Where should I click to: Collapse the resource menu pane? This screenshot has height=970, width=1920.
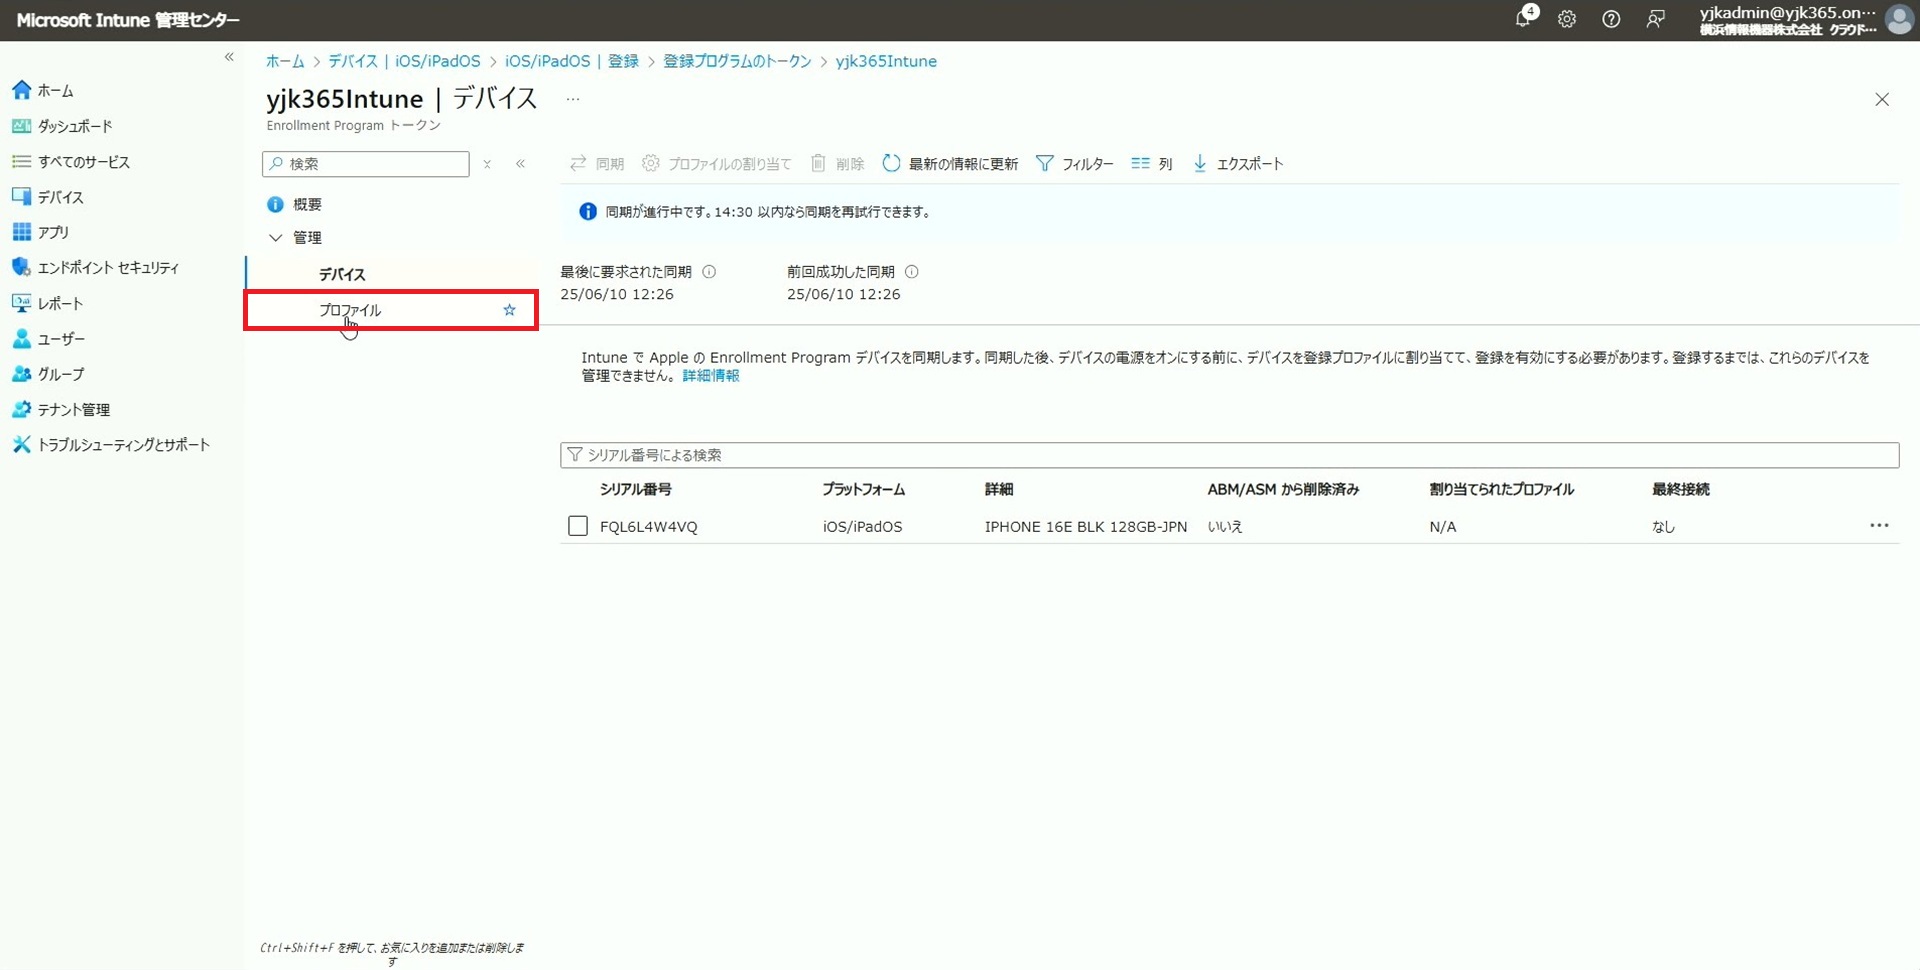[520, 164]
